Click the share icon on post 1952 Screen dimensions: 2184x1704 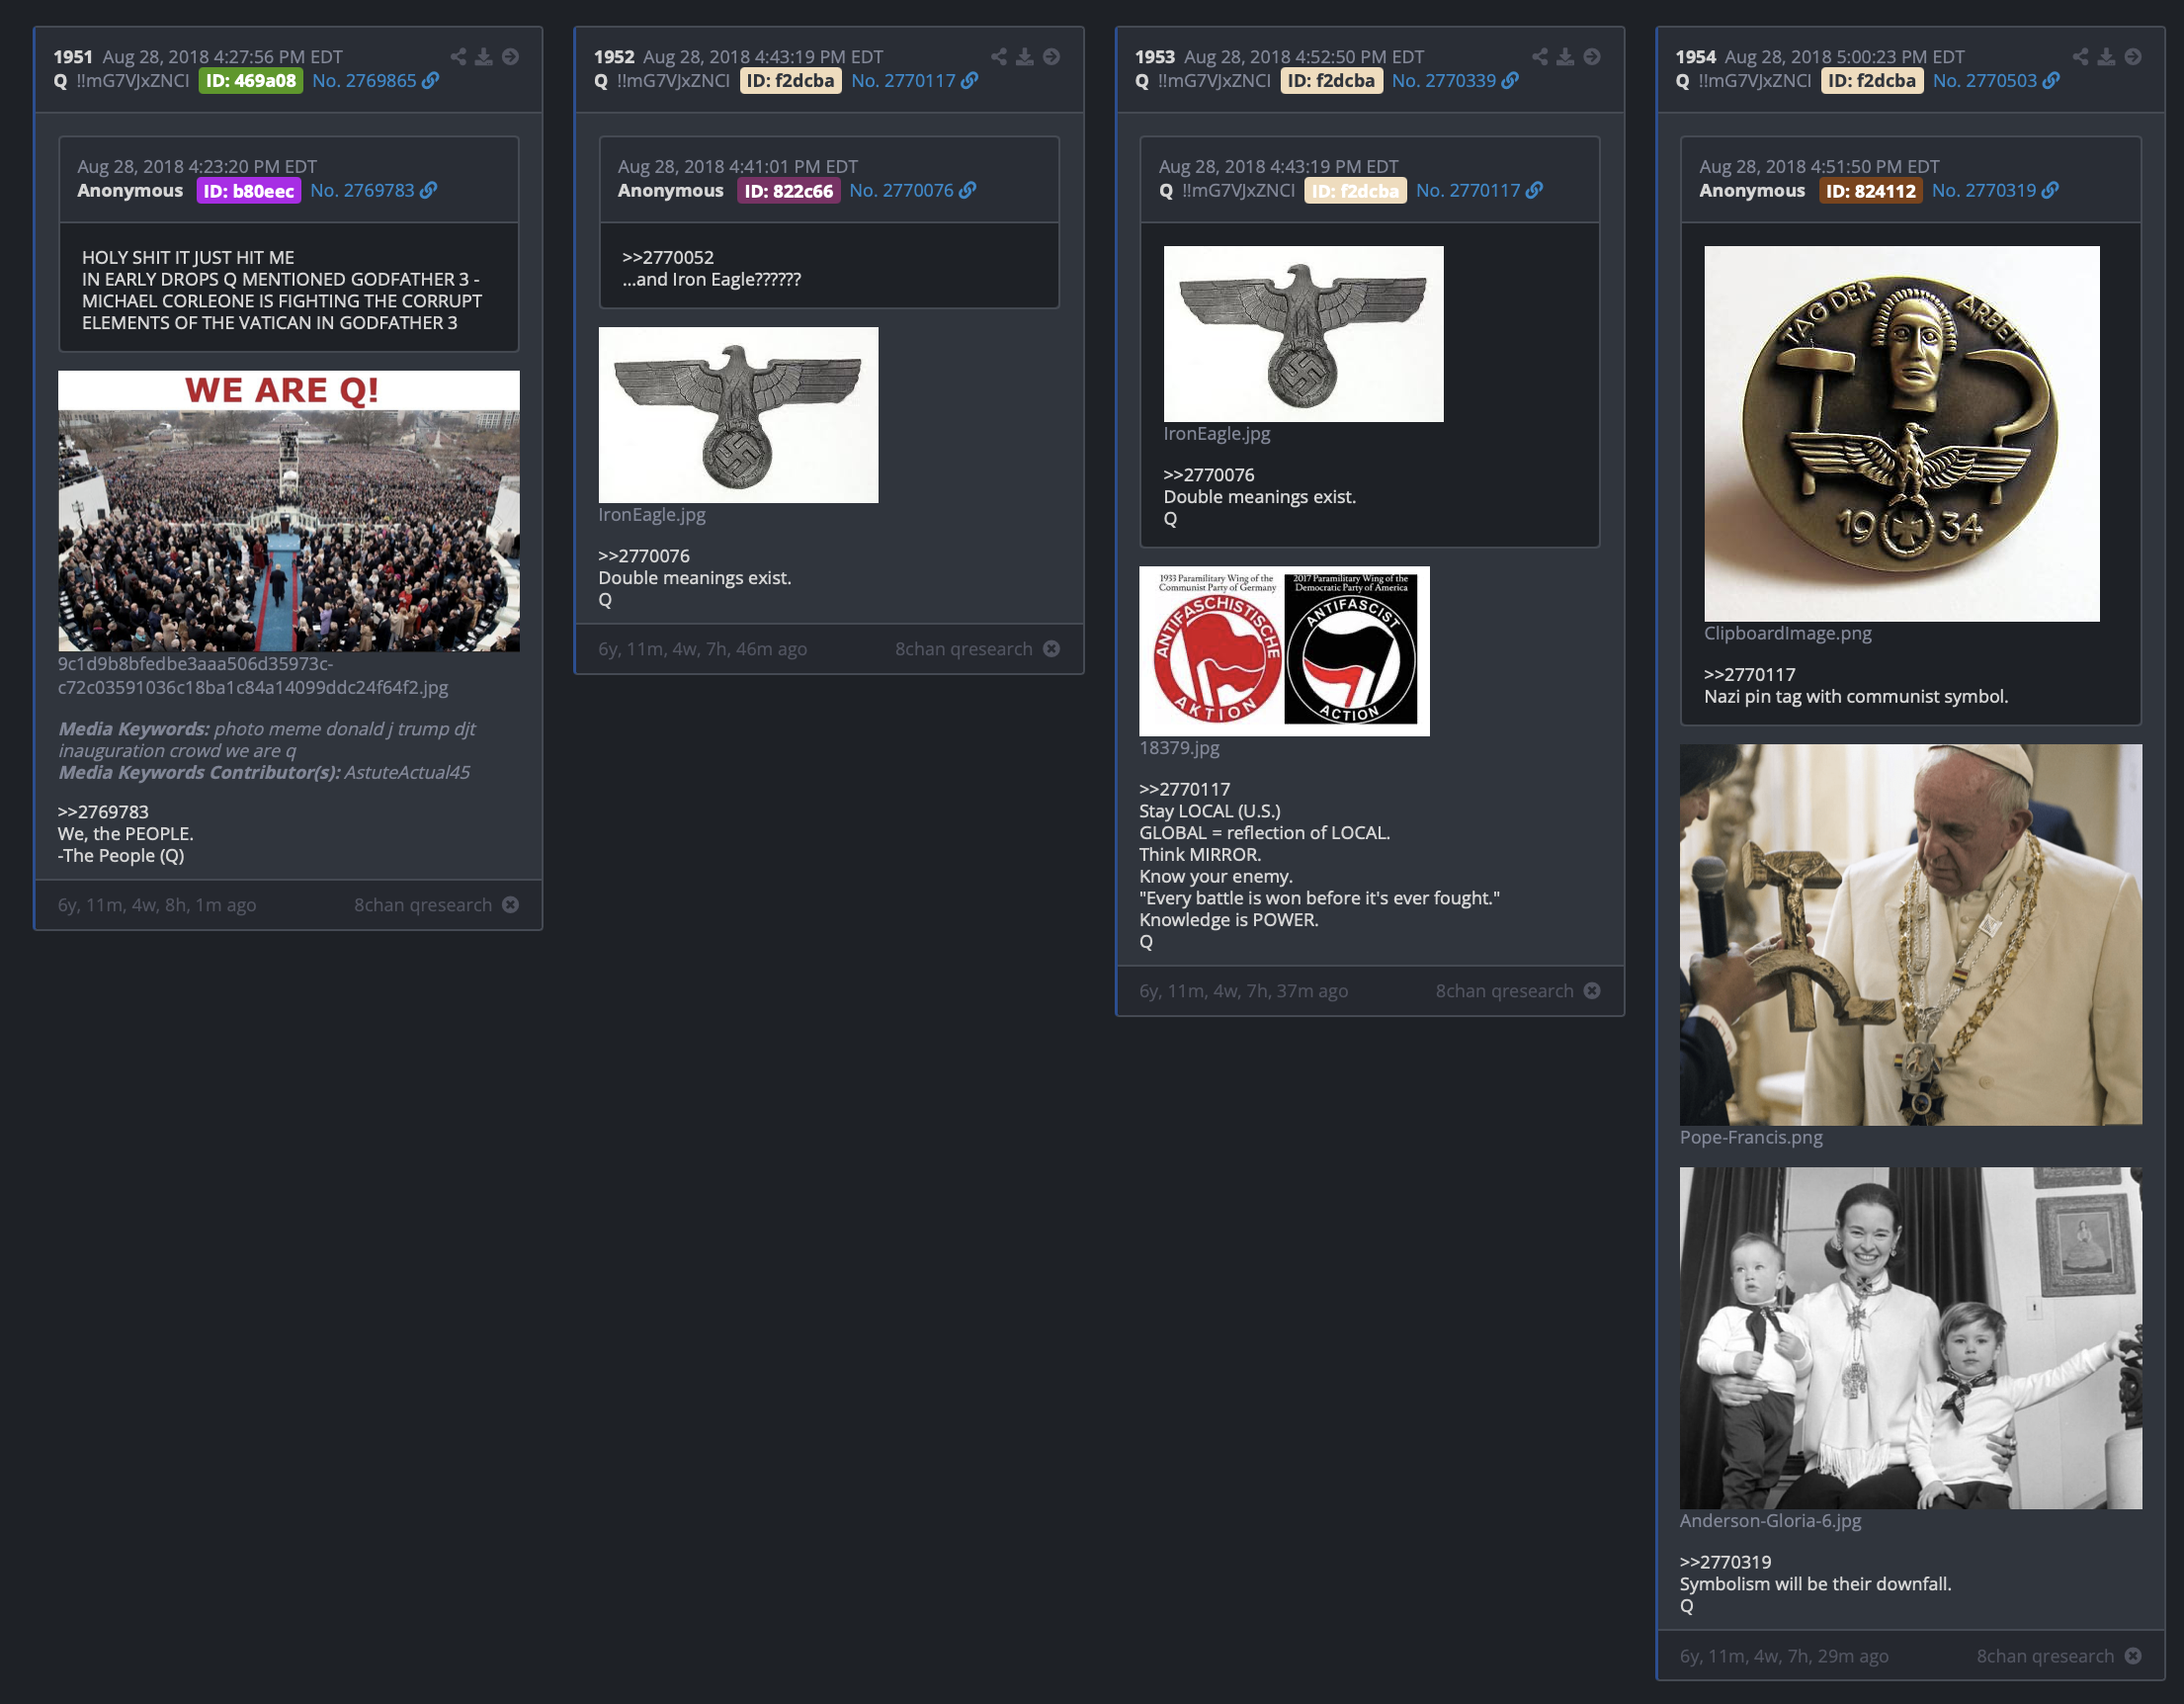999,57
